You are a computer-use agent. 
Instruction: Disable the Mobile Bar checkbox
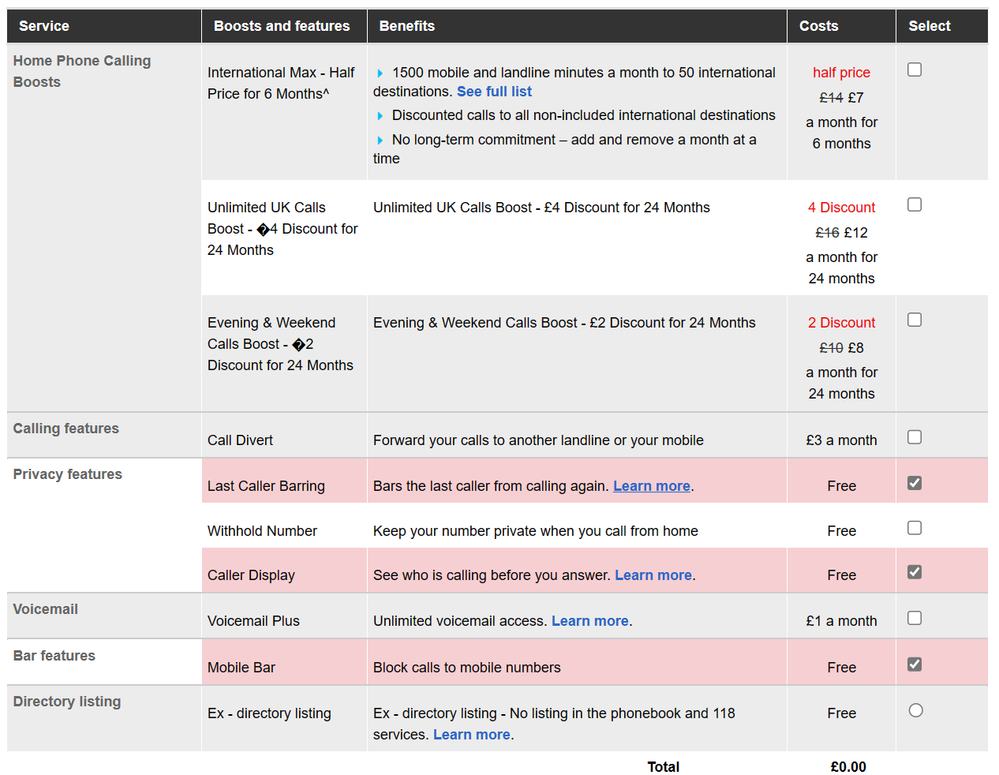(914, 664)
